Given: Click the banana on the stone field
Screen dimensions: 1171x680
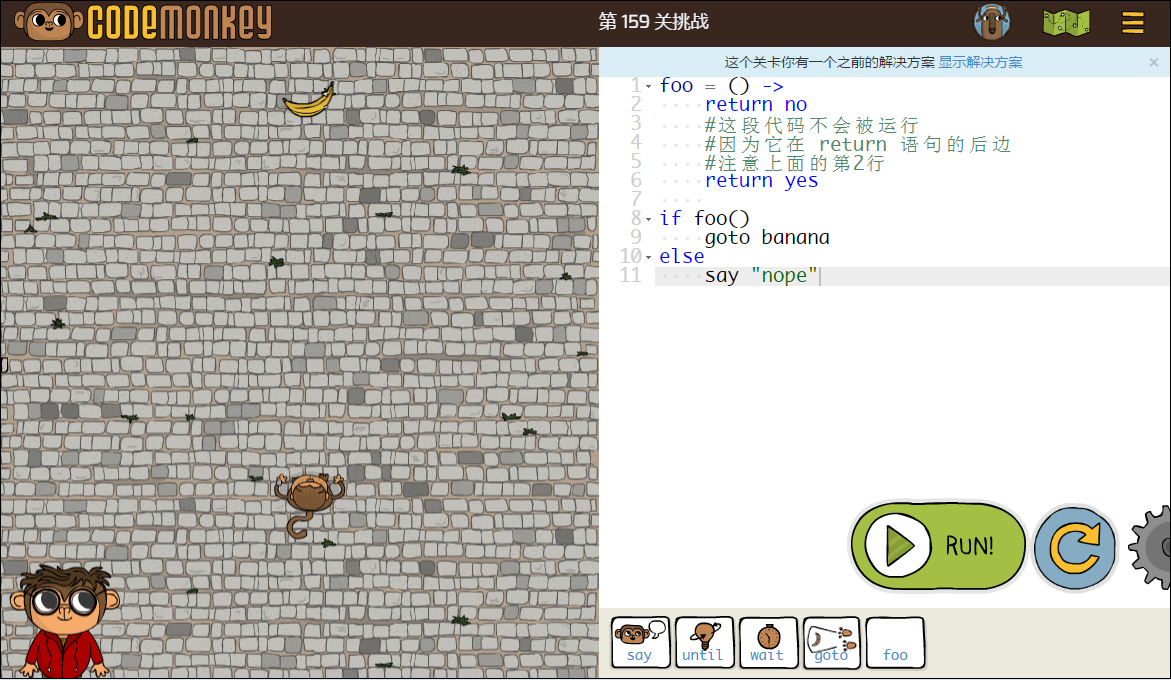Looking at the screenshot, I should tap(309, 101).
